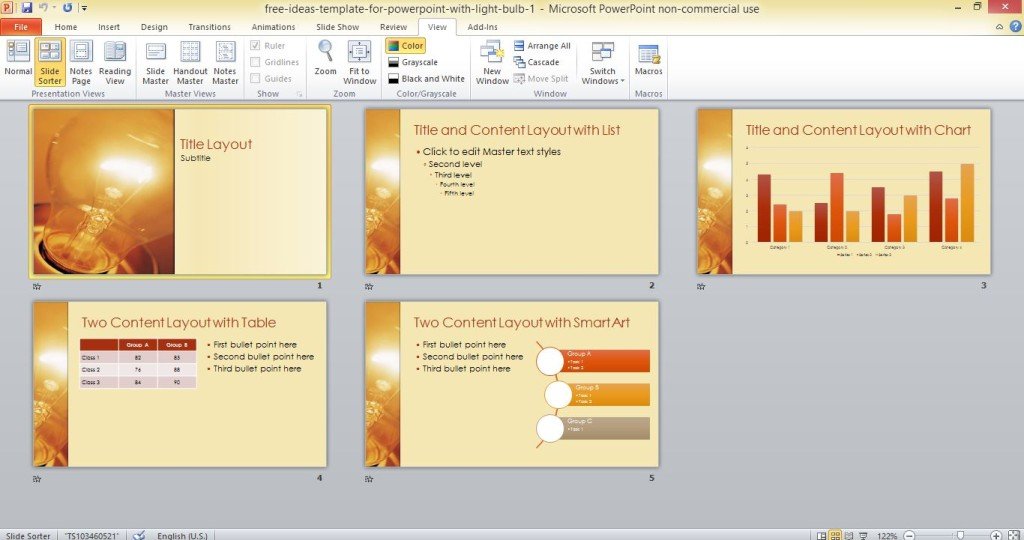Open PowerPoint Help question mark icon

(1016, 27)
